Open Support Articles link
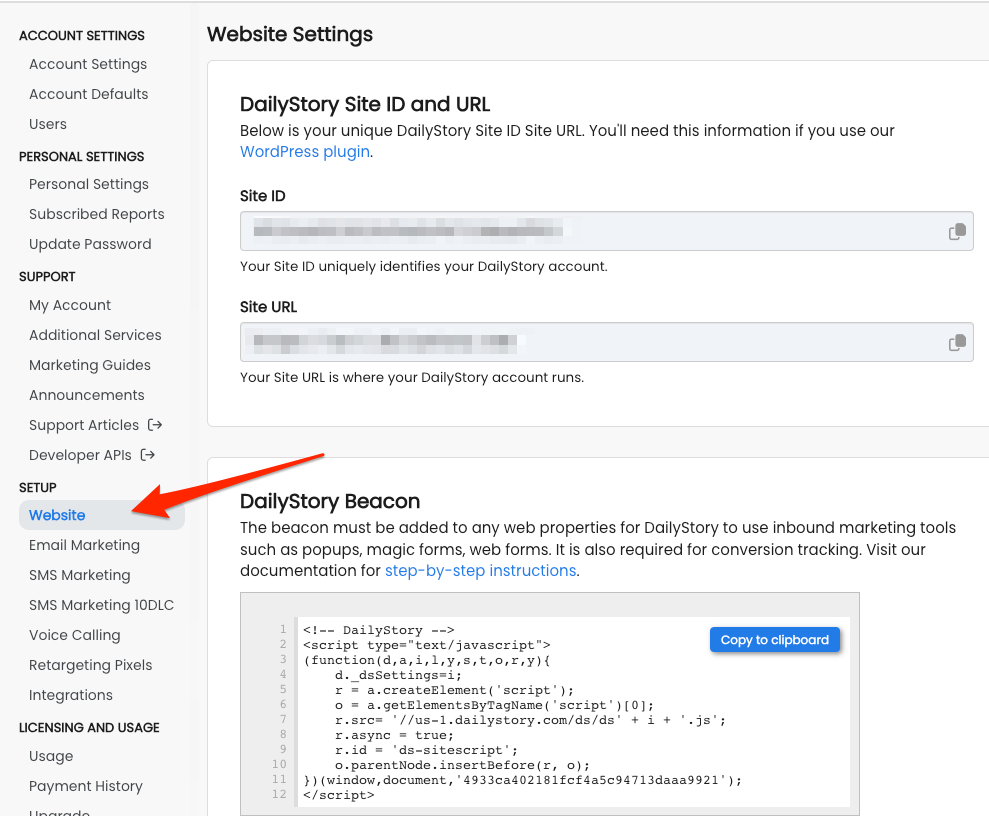989x816 pixels. tap(84, 425)
